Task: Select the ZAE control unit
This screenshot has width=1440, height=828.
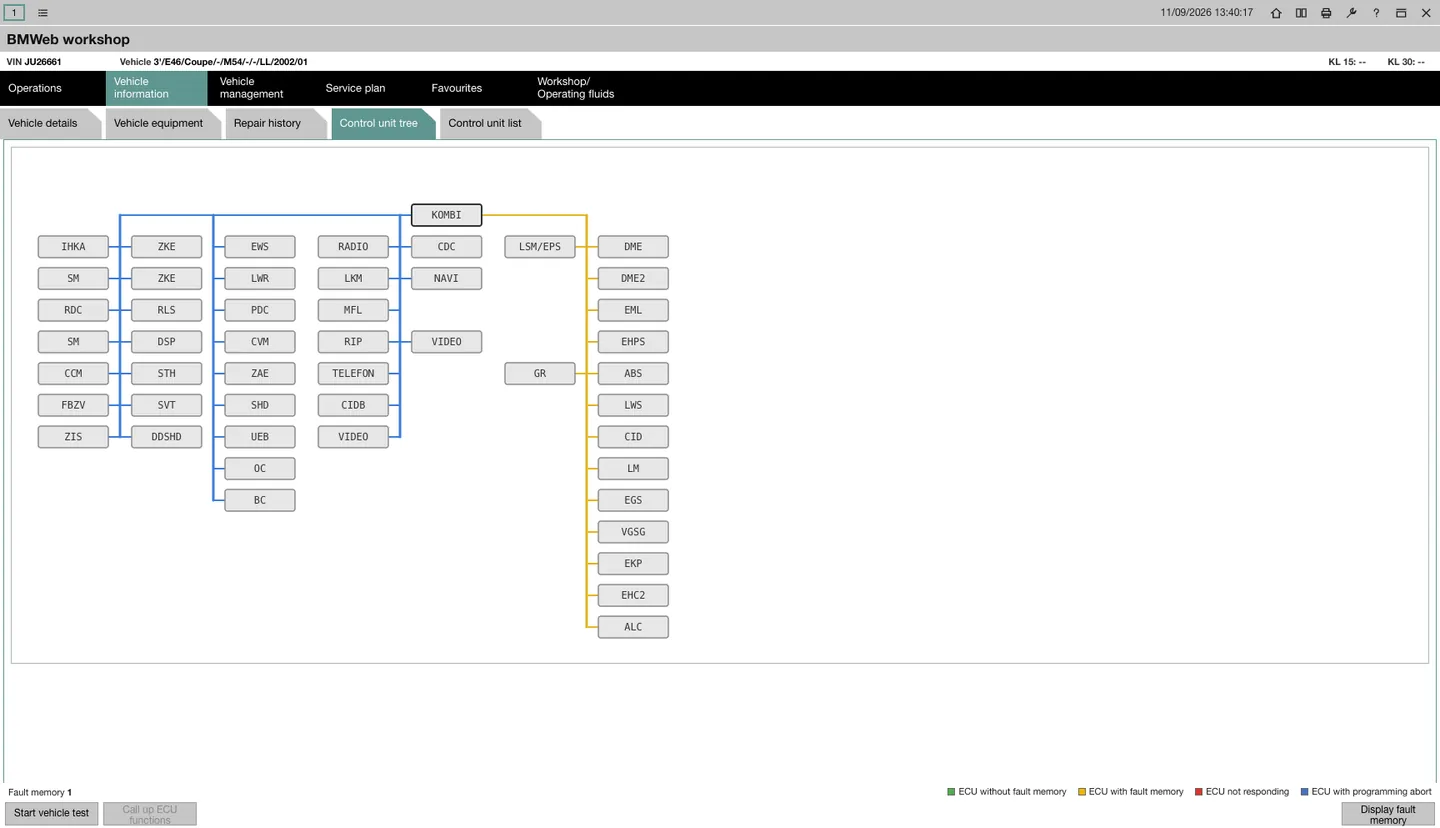Action: point(260,373)
